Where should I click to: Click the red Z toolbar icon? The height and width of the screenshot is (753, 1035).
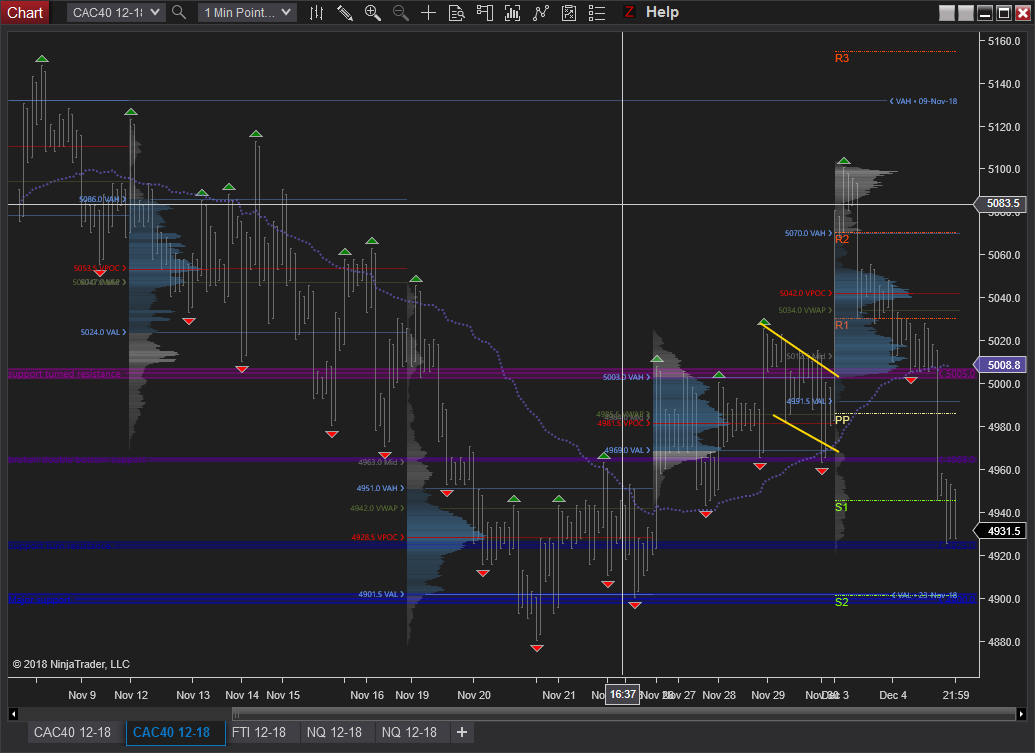point(629,12)
